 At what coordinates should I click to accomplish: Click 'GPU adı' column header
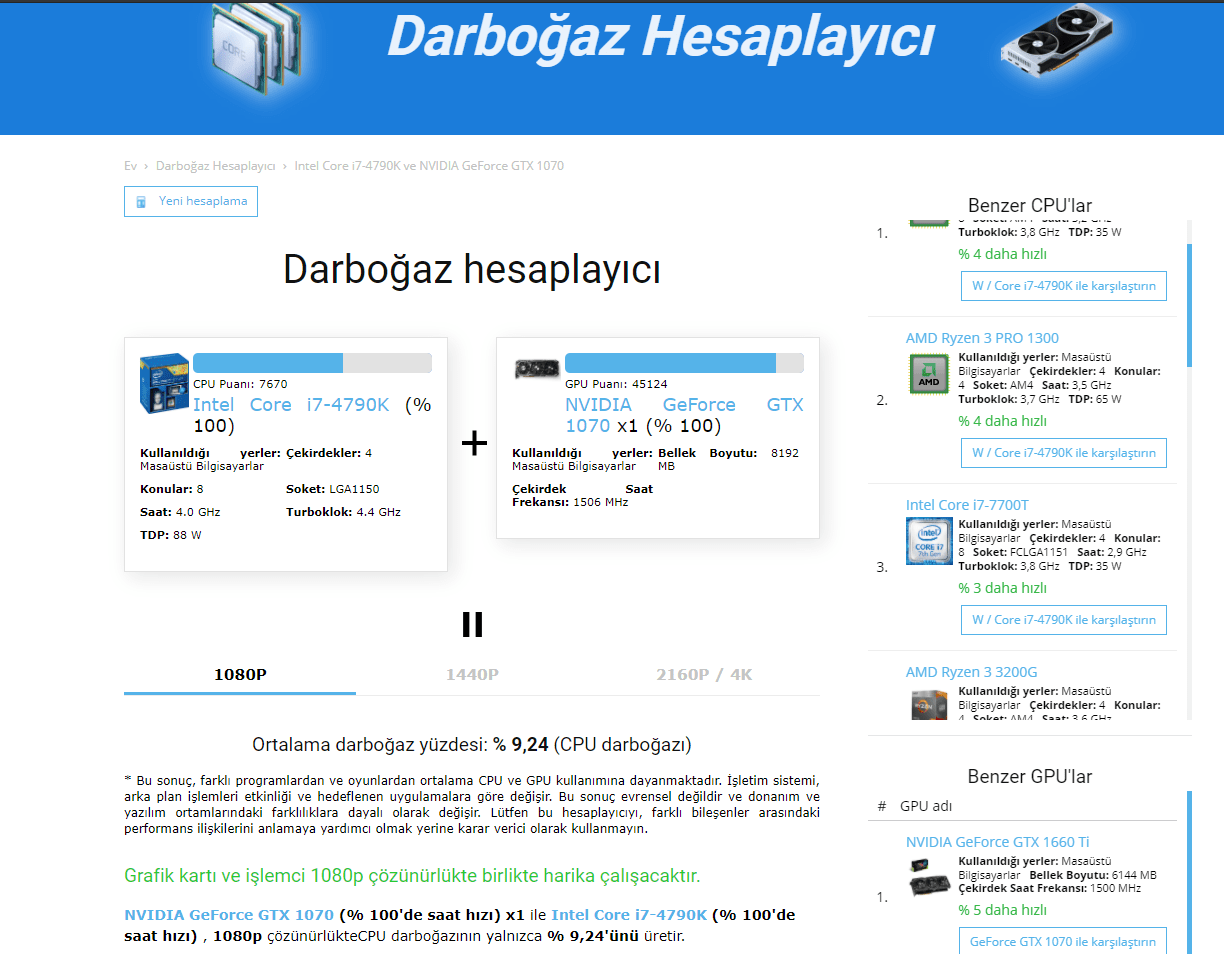click(x=925, y=806)
